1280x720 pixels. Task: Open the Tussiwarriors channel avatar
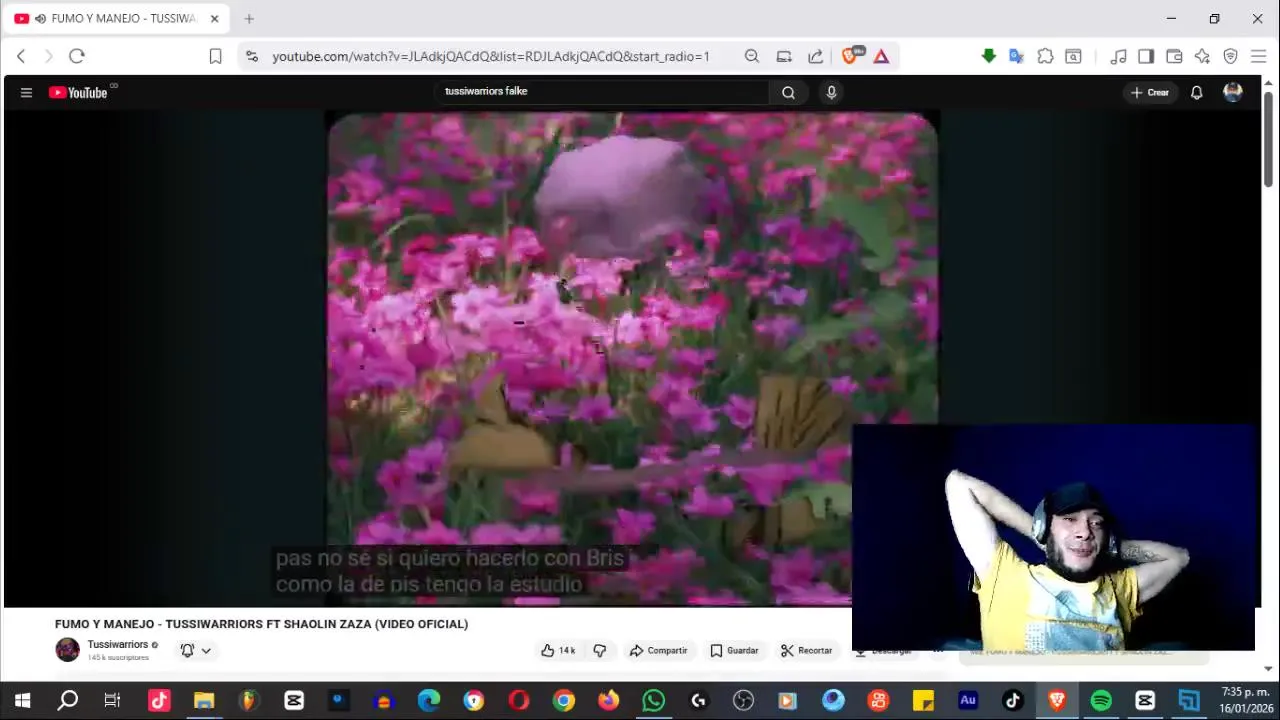[x=67, y=650]
